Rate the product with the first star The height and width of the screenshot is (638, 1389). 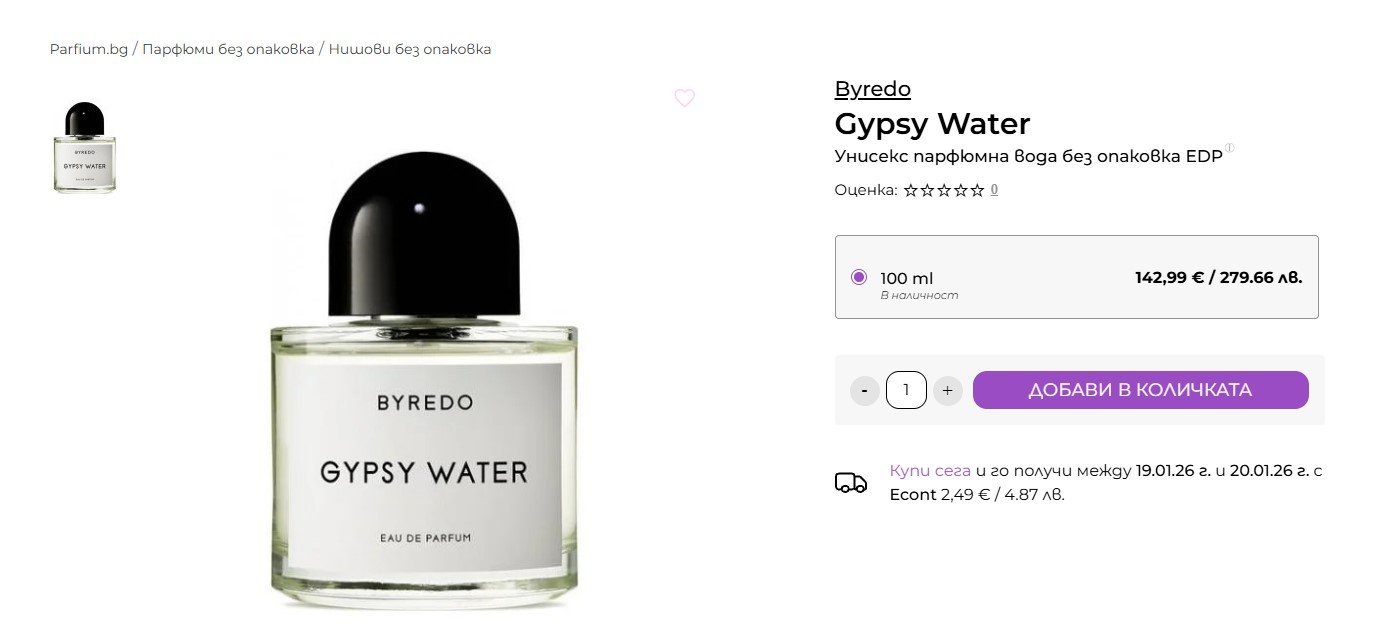pyautogui.click(x=911, y=190)
